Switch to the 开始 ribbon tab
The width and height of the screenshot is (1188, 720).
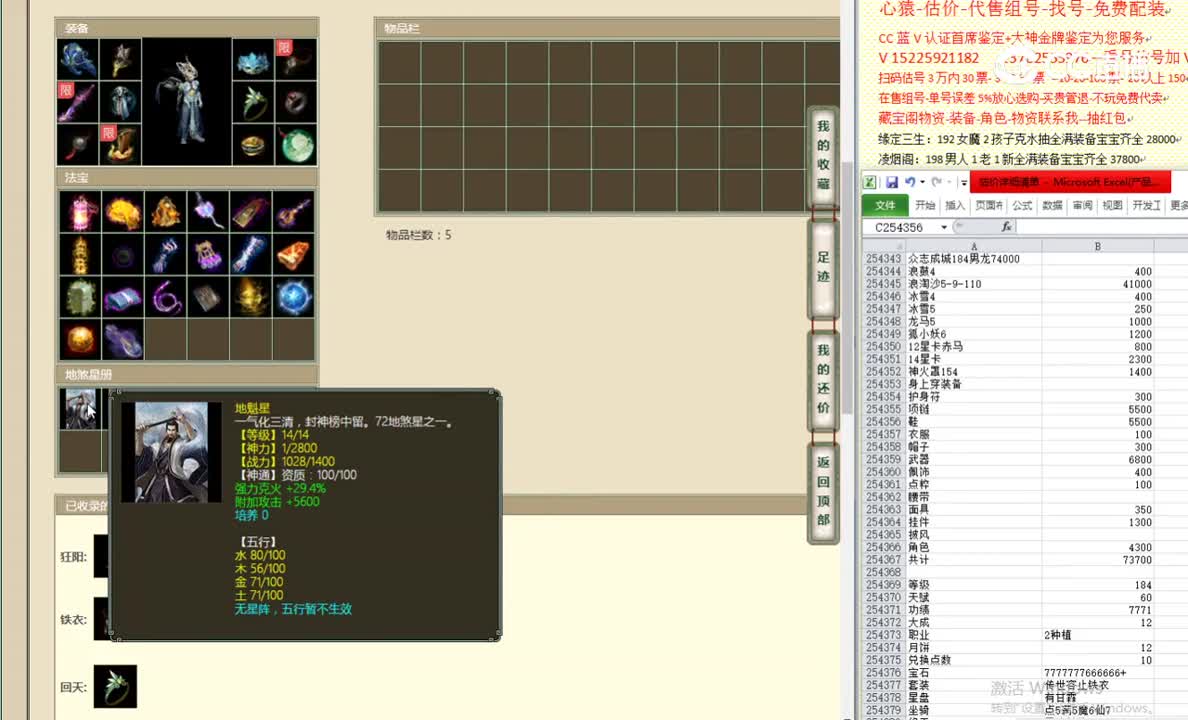925,205
